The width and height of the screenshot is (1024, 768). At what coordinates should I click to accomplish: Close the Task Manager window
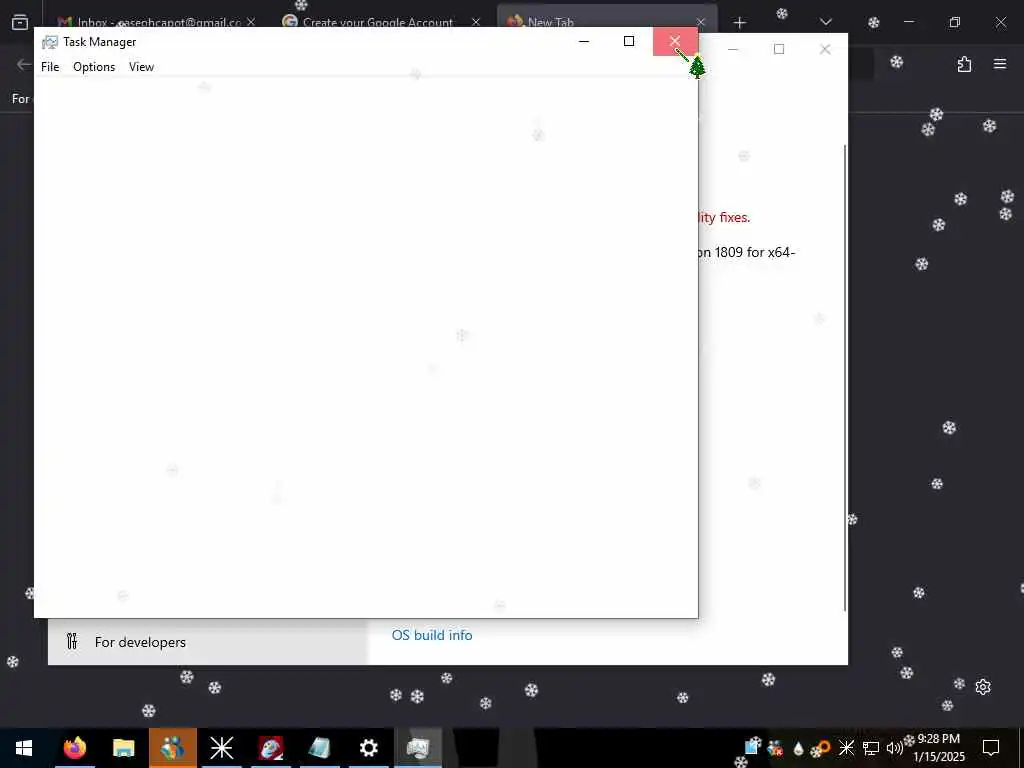click(675, 41)
